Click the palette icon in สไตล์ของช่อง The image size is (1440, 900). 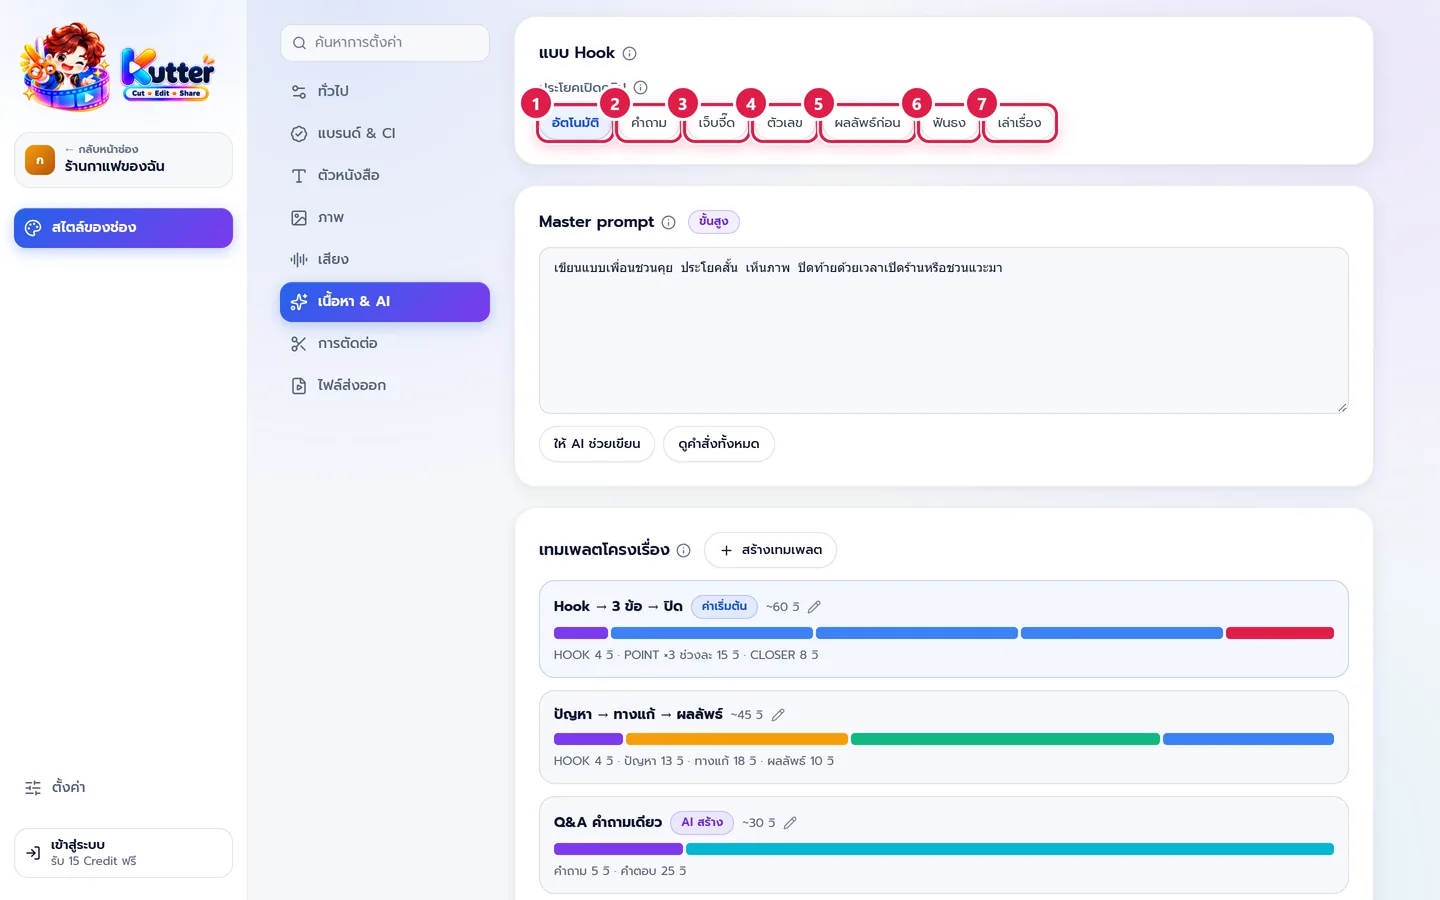click(33, 228)
